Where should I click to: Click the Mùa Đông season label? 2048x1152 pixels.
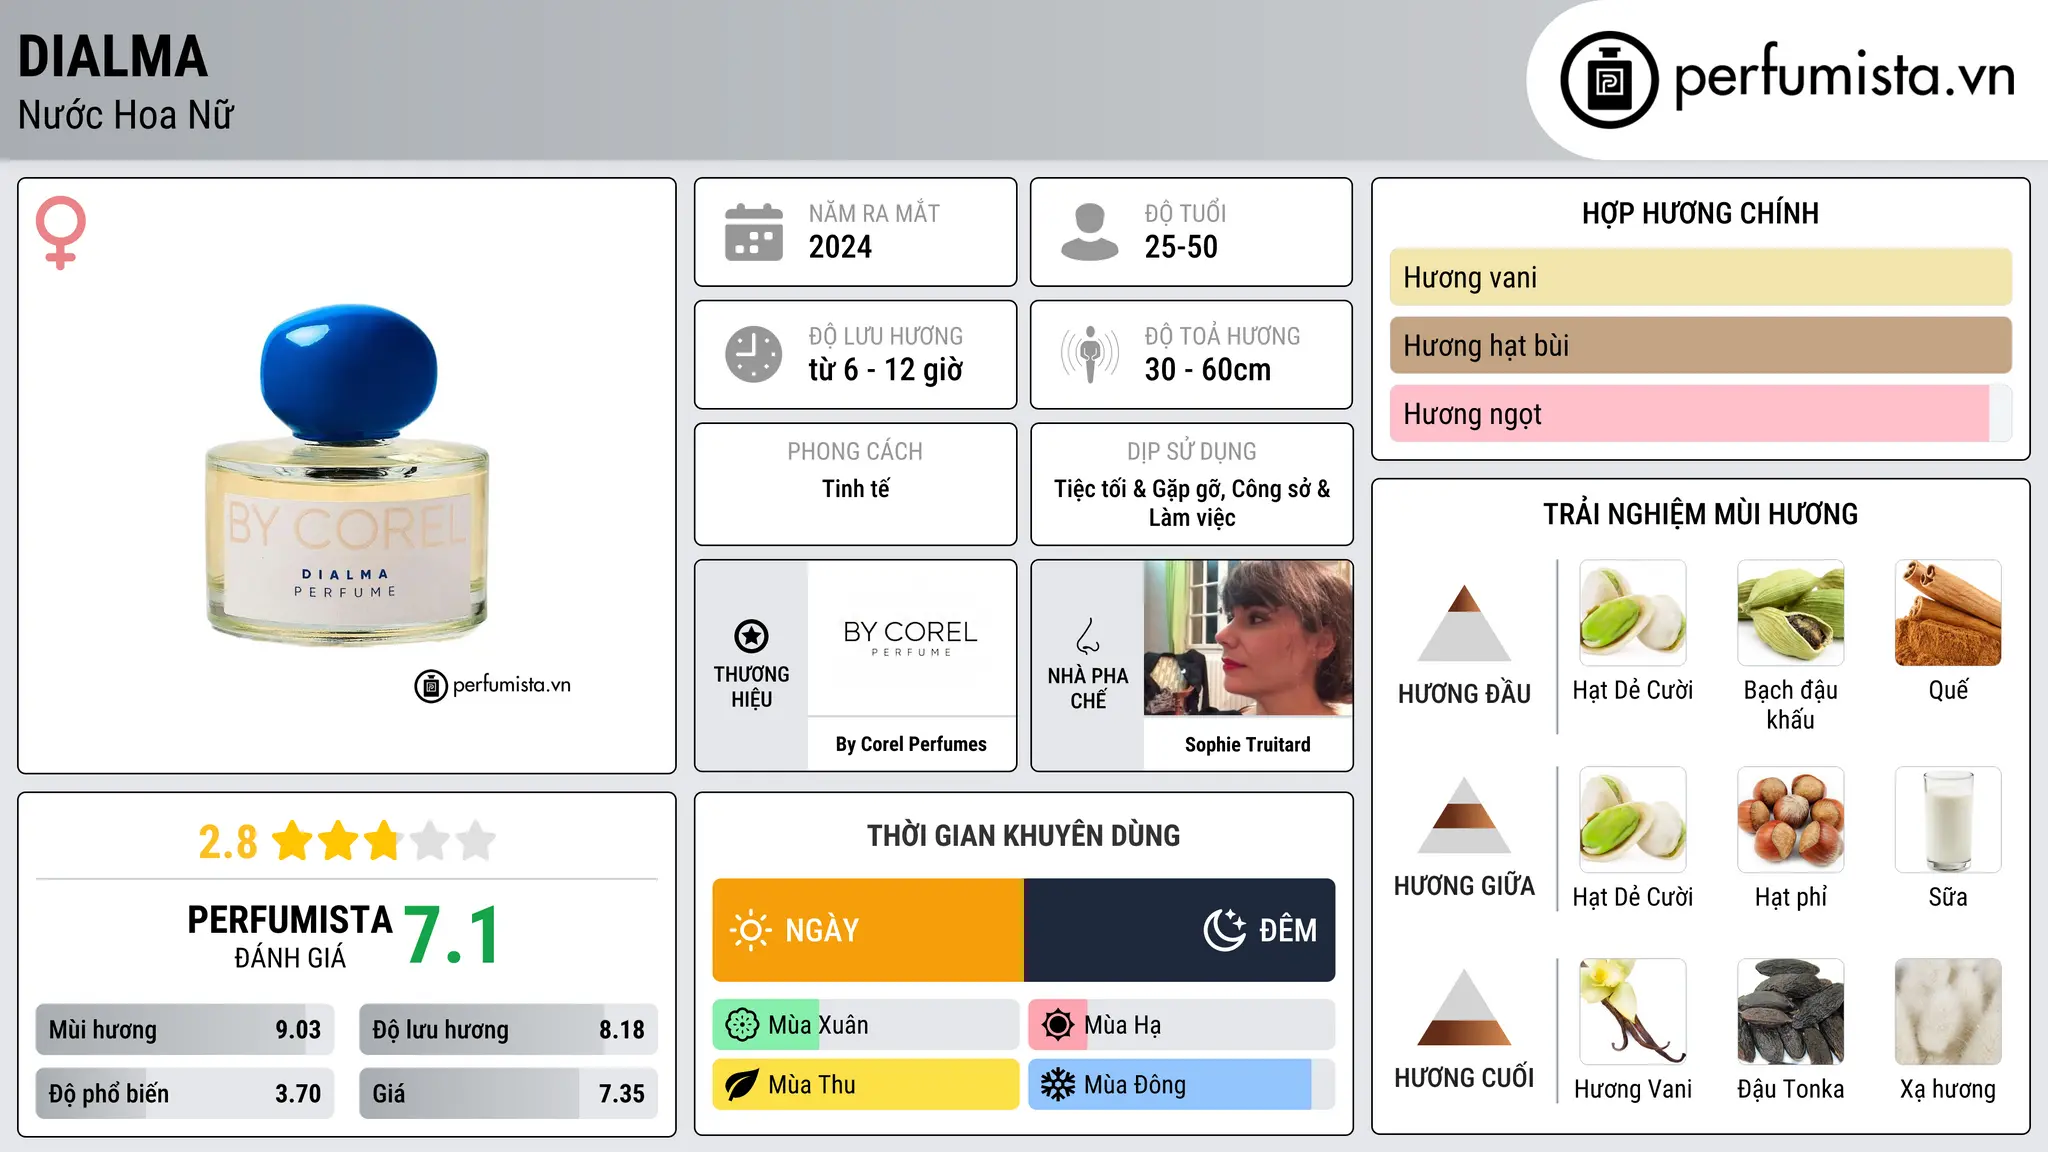pos(1135,1085)
